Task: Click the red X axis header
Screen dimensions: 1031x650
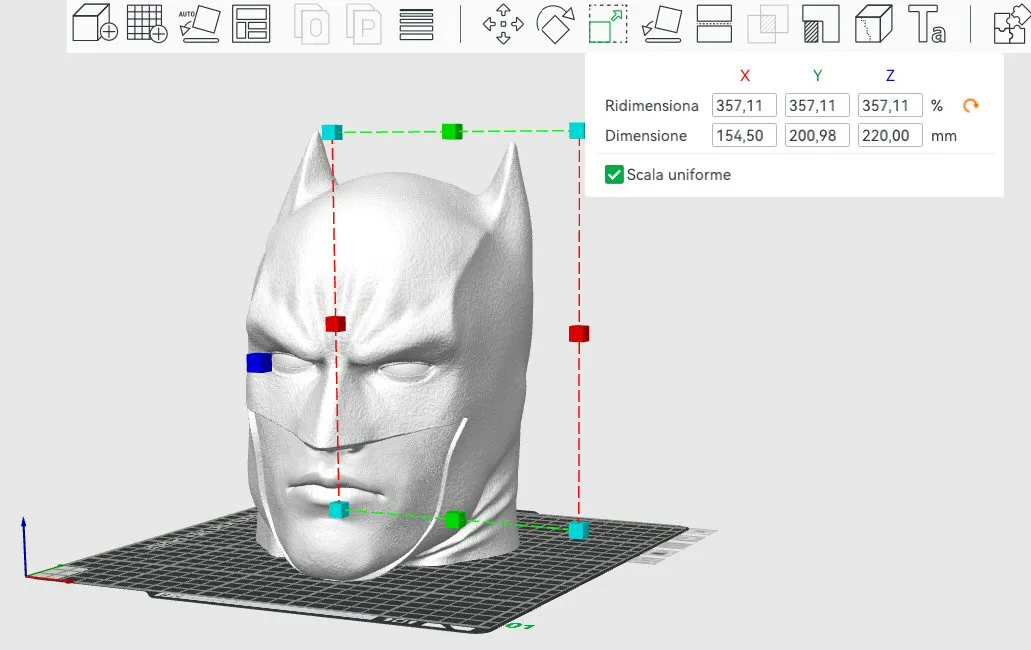Action: click(x=744, y=76)
